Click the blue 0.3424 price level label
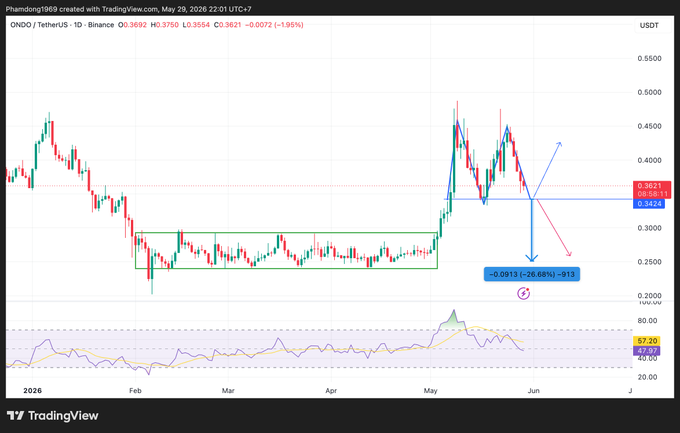This screenshot has height=433, width=680. pyautogui.click(x=649, y=203)
